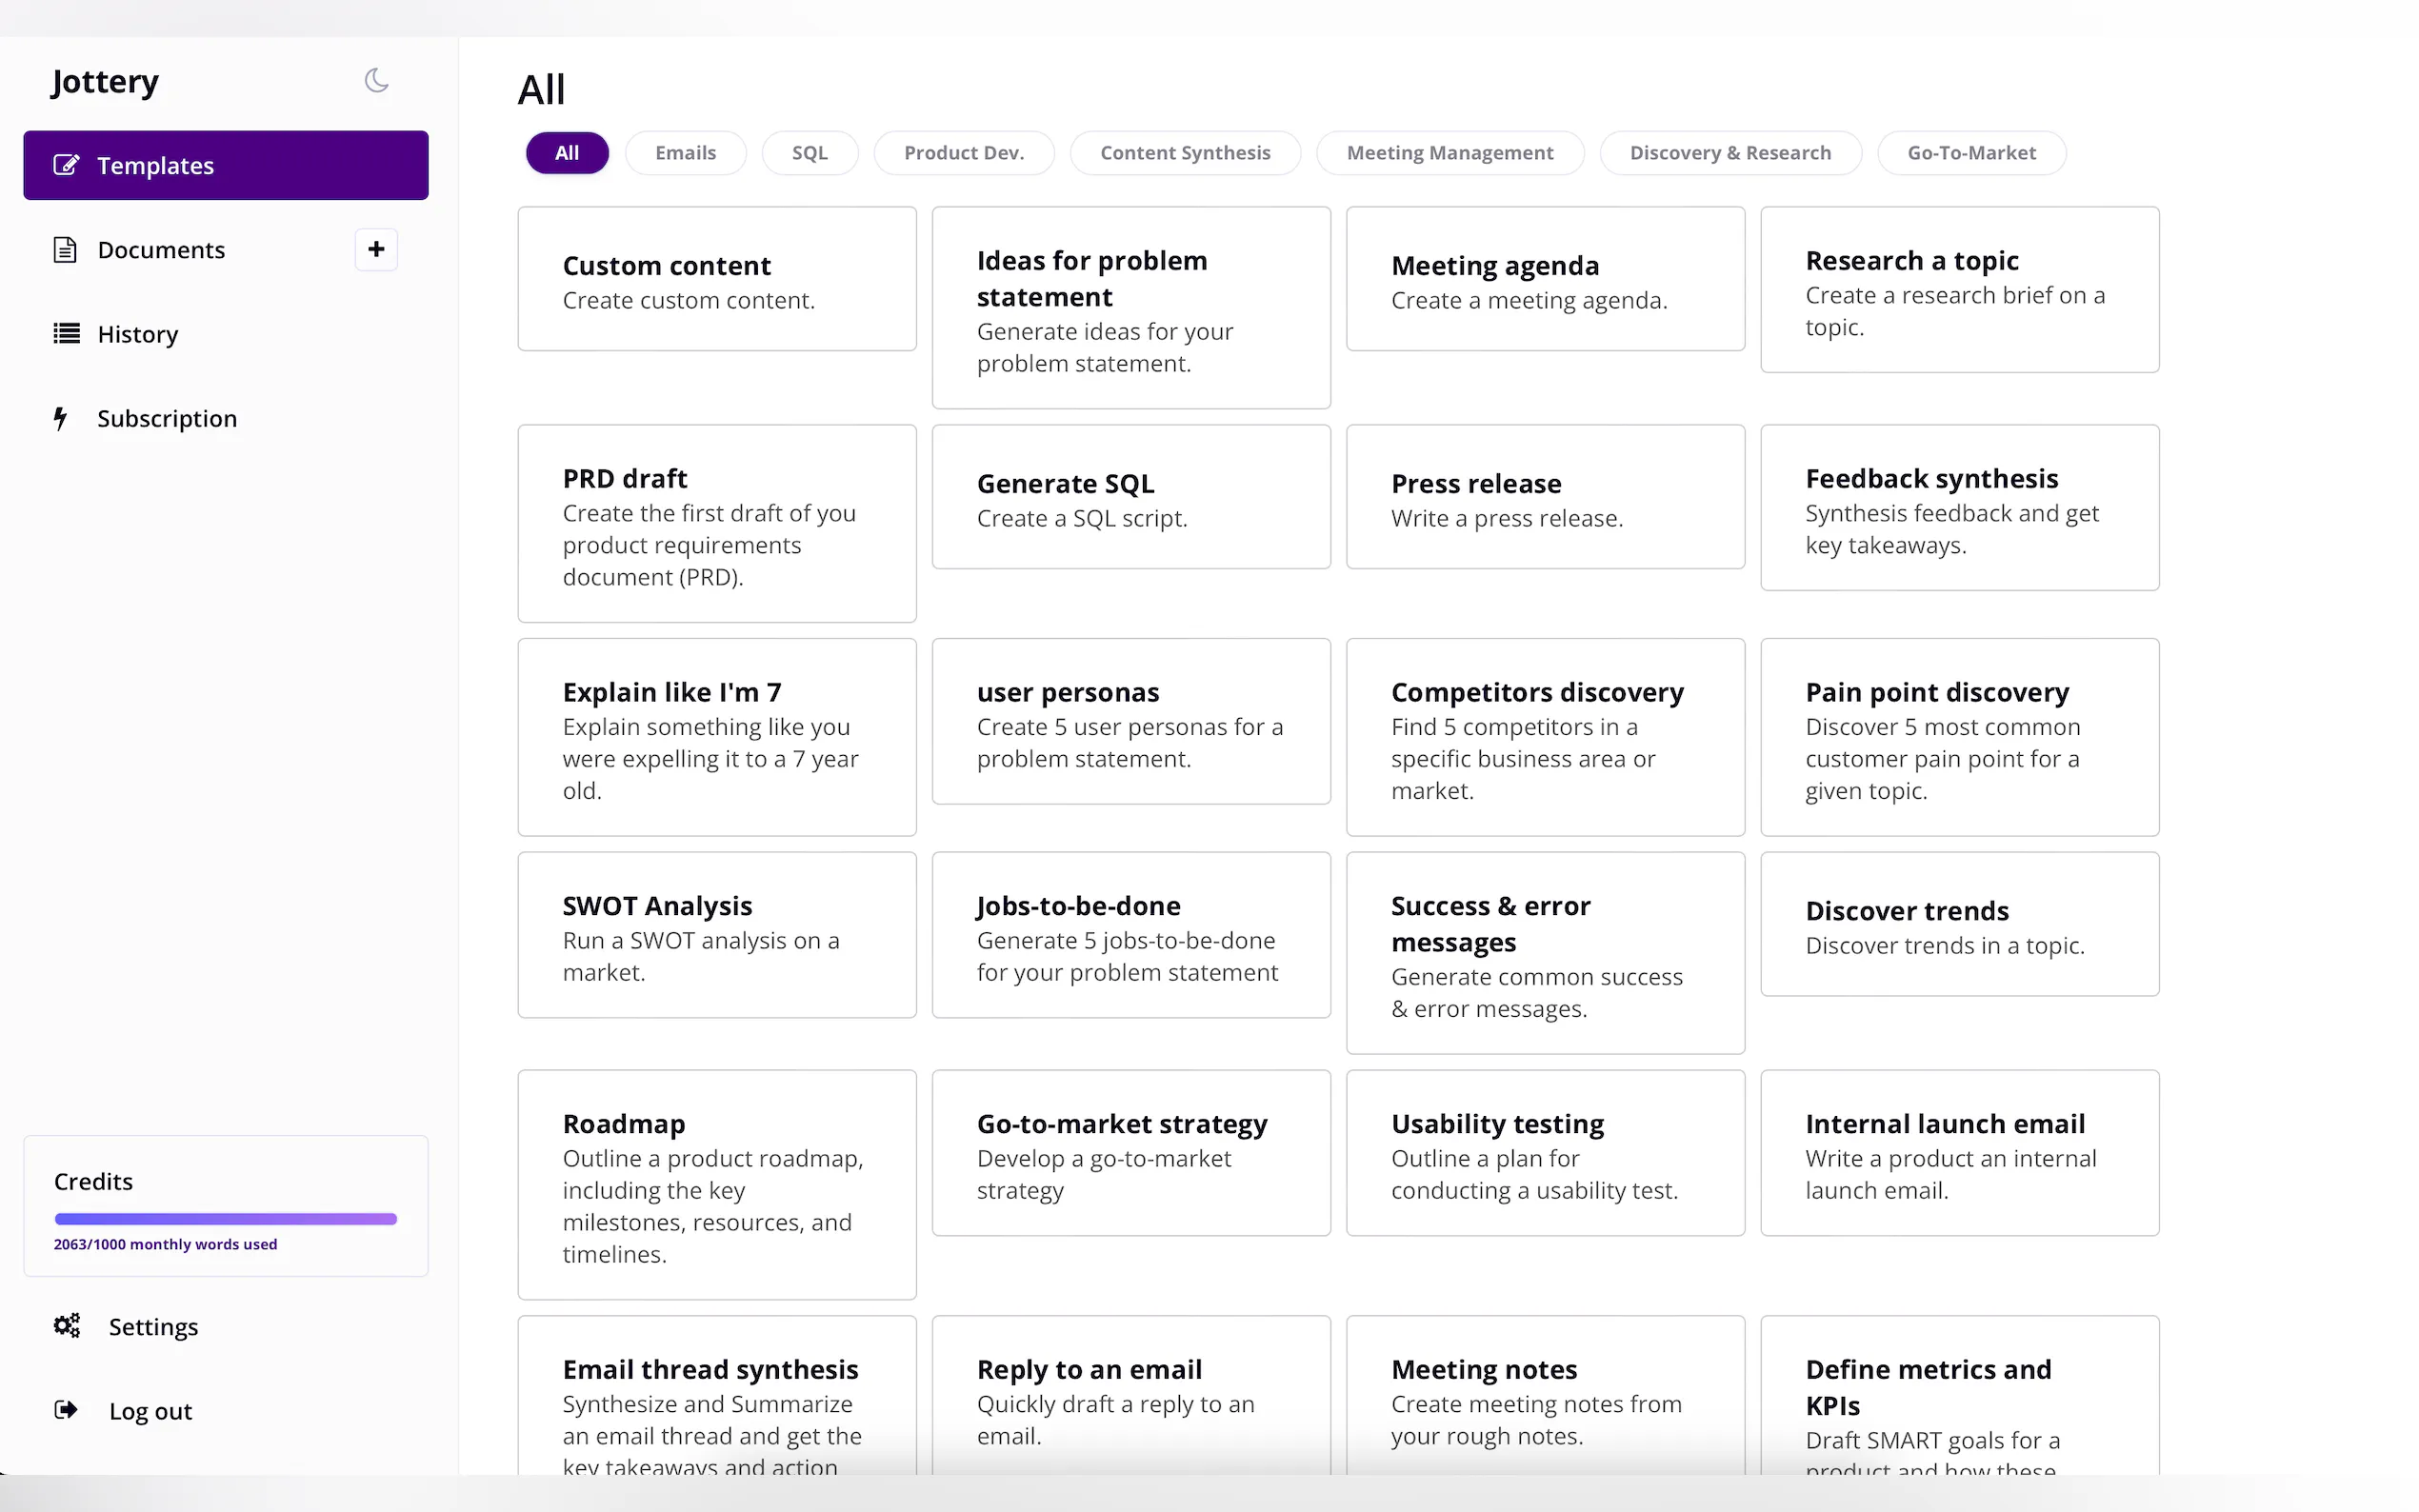
Task: Select Go-To-Market filter chip
Action: (x=1970, y=153)
